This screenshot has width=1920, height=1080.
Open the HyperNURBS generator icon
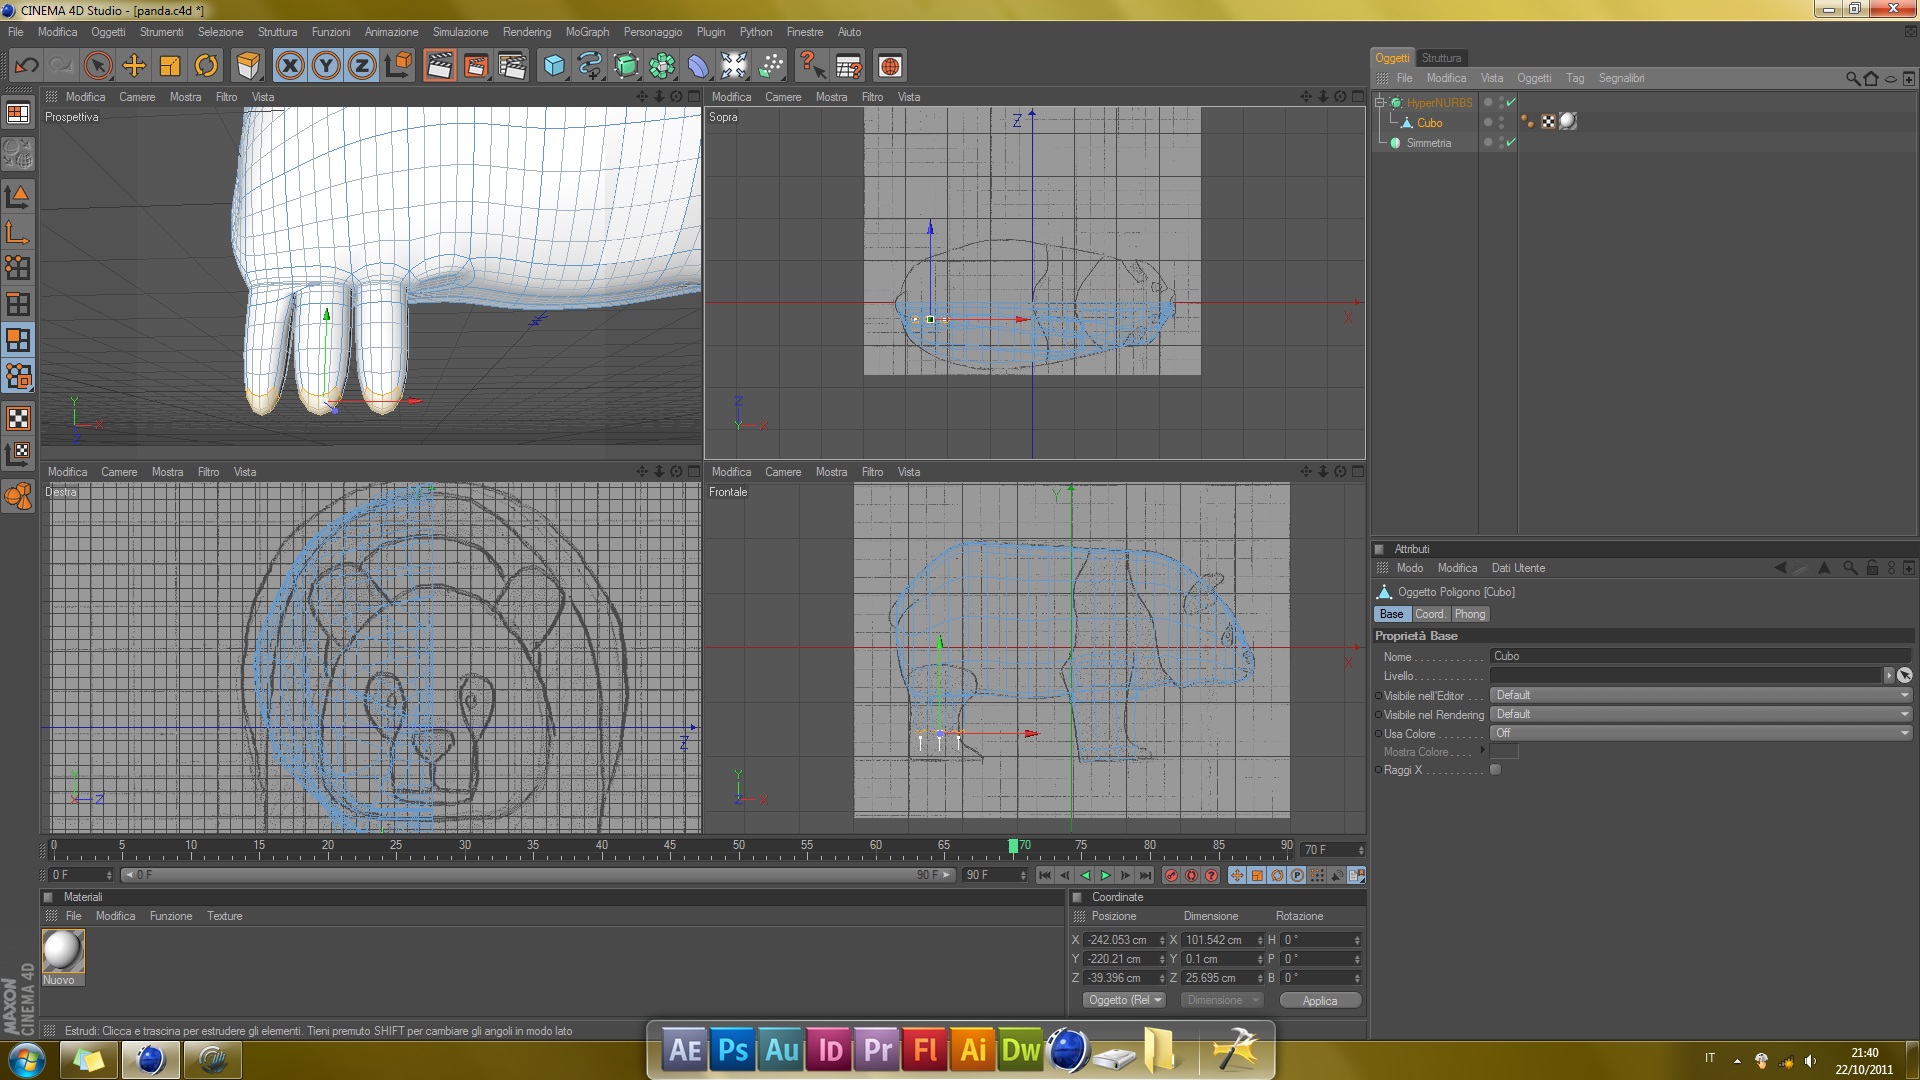tap(626, 66)
